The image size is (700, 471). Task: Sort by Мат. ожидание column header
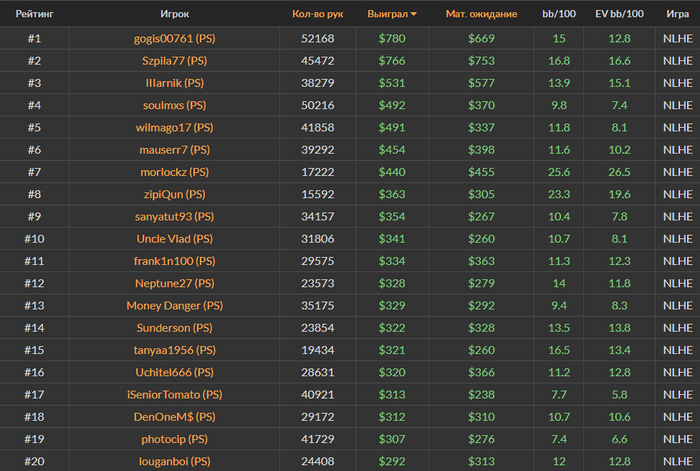(x=481, y=15)
